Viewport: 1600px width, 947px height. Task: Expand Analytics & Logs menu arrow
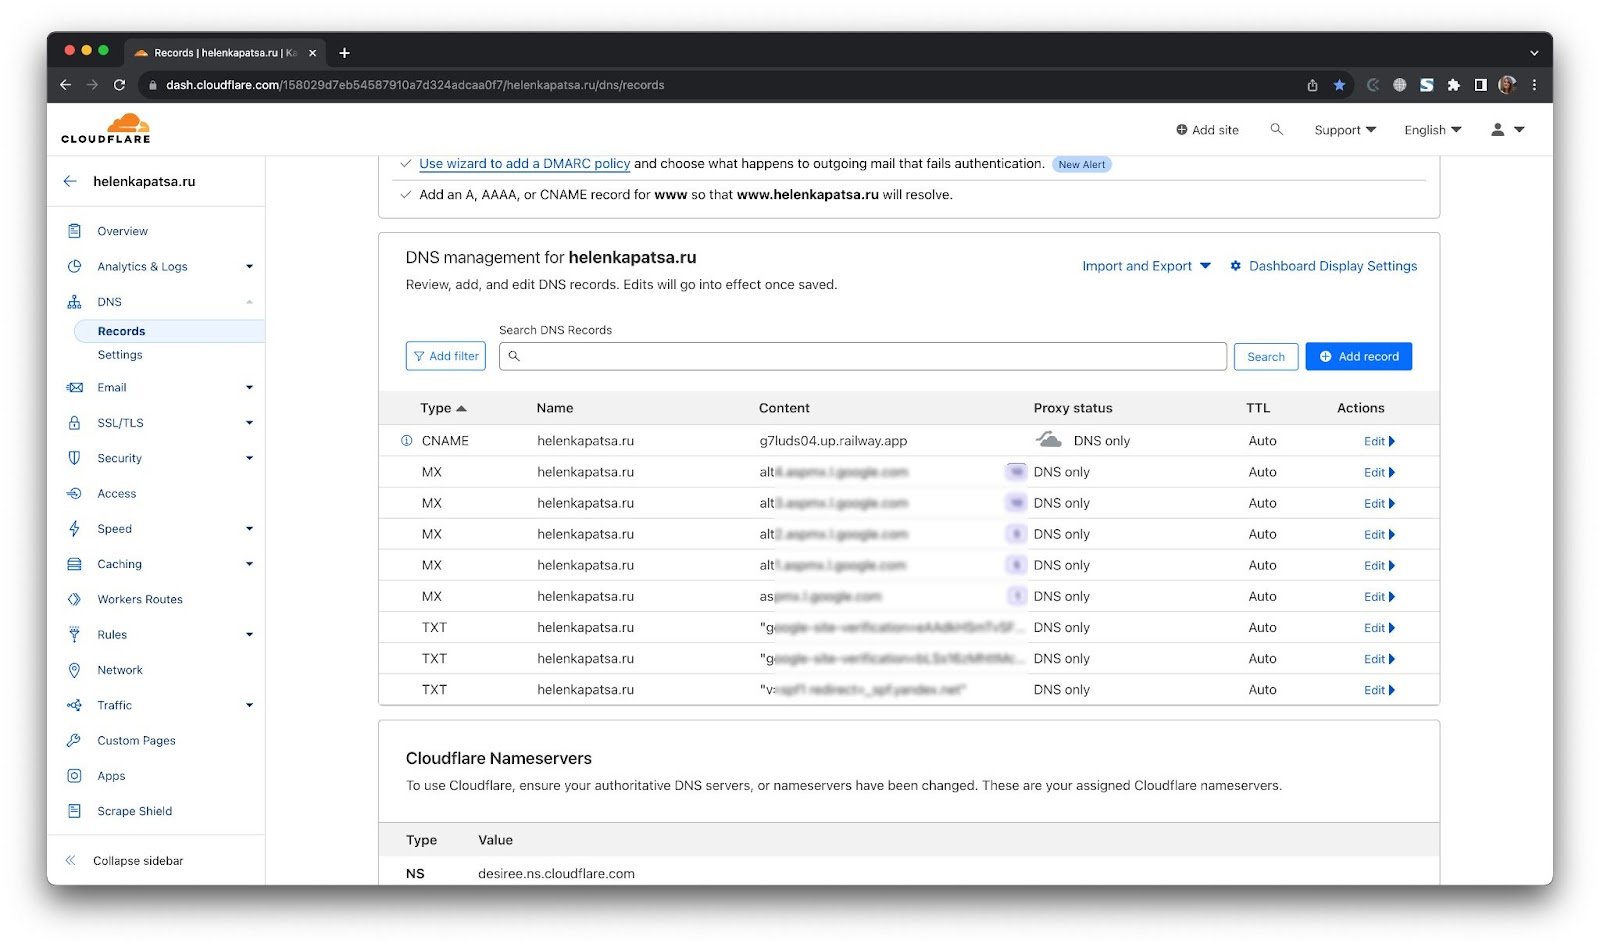click(x=249, y=266)
